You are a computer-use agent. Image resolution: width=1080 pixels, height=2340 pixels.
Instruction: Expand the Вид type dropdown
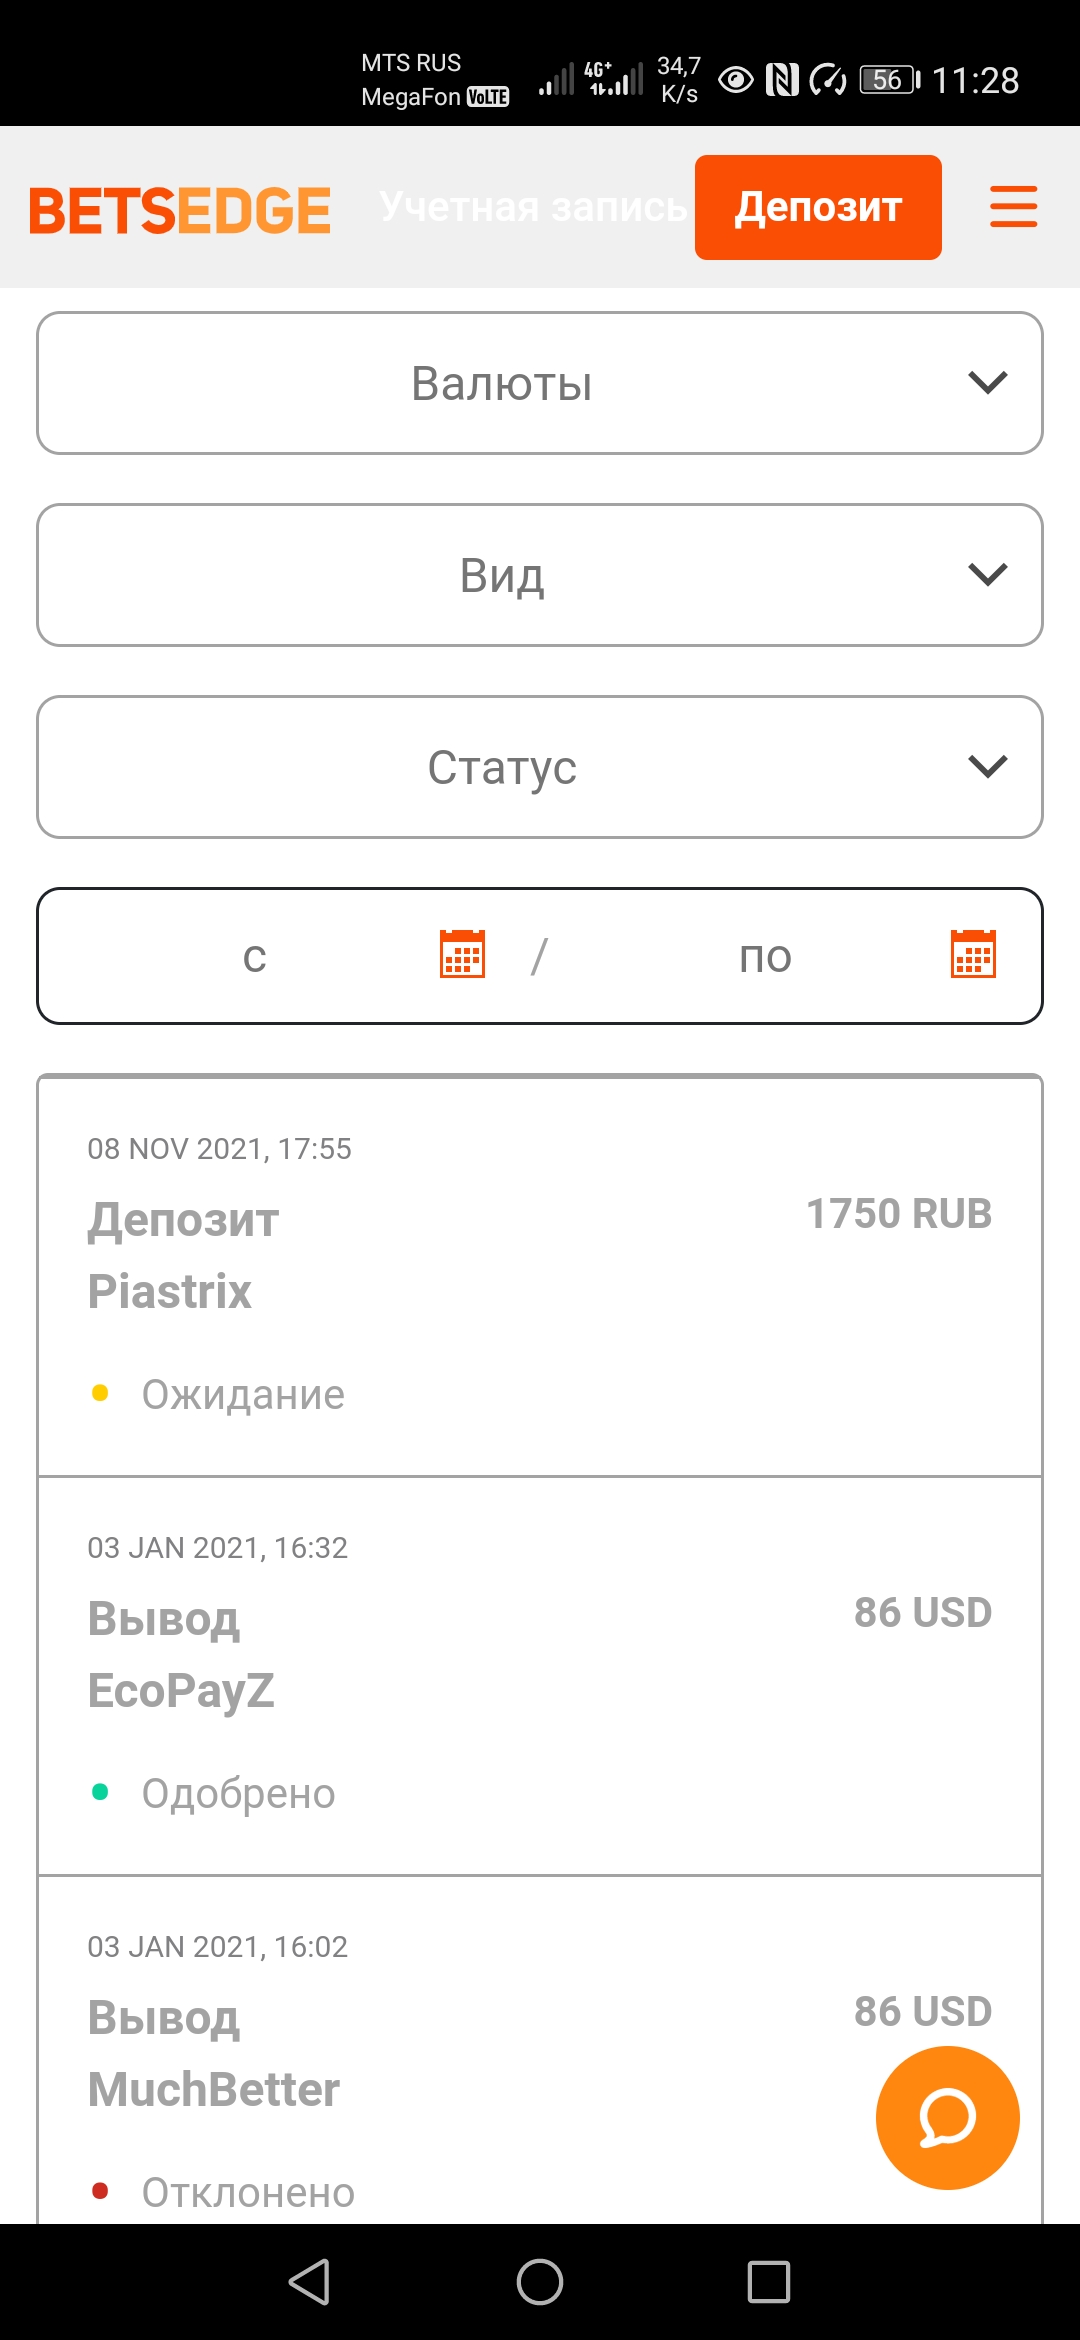click(540, 575)
